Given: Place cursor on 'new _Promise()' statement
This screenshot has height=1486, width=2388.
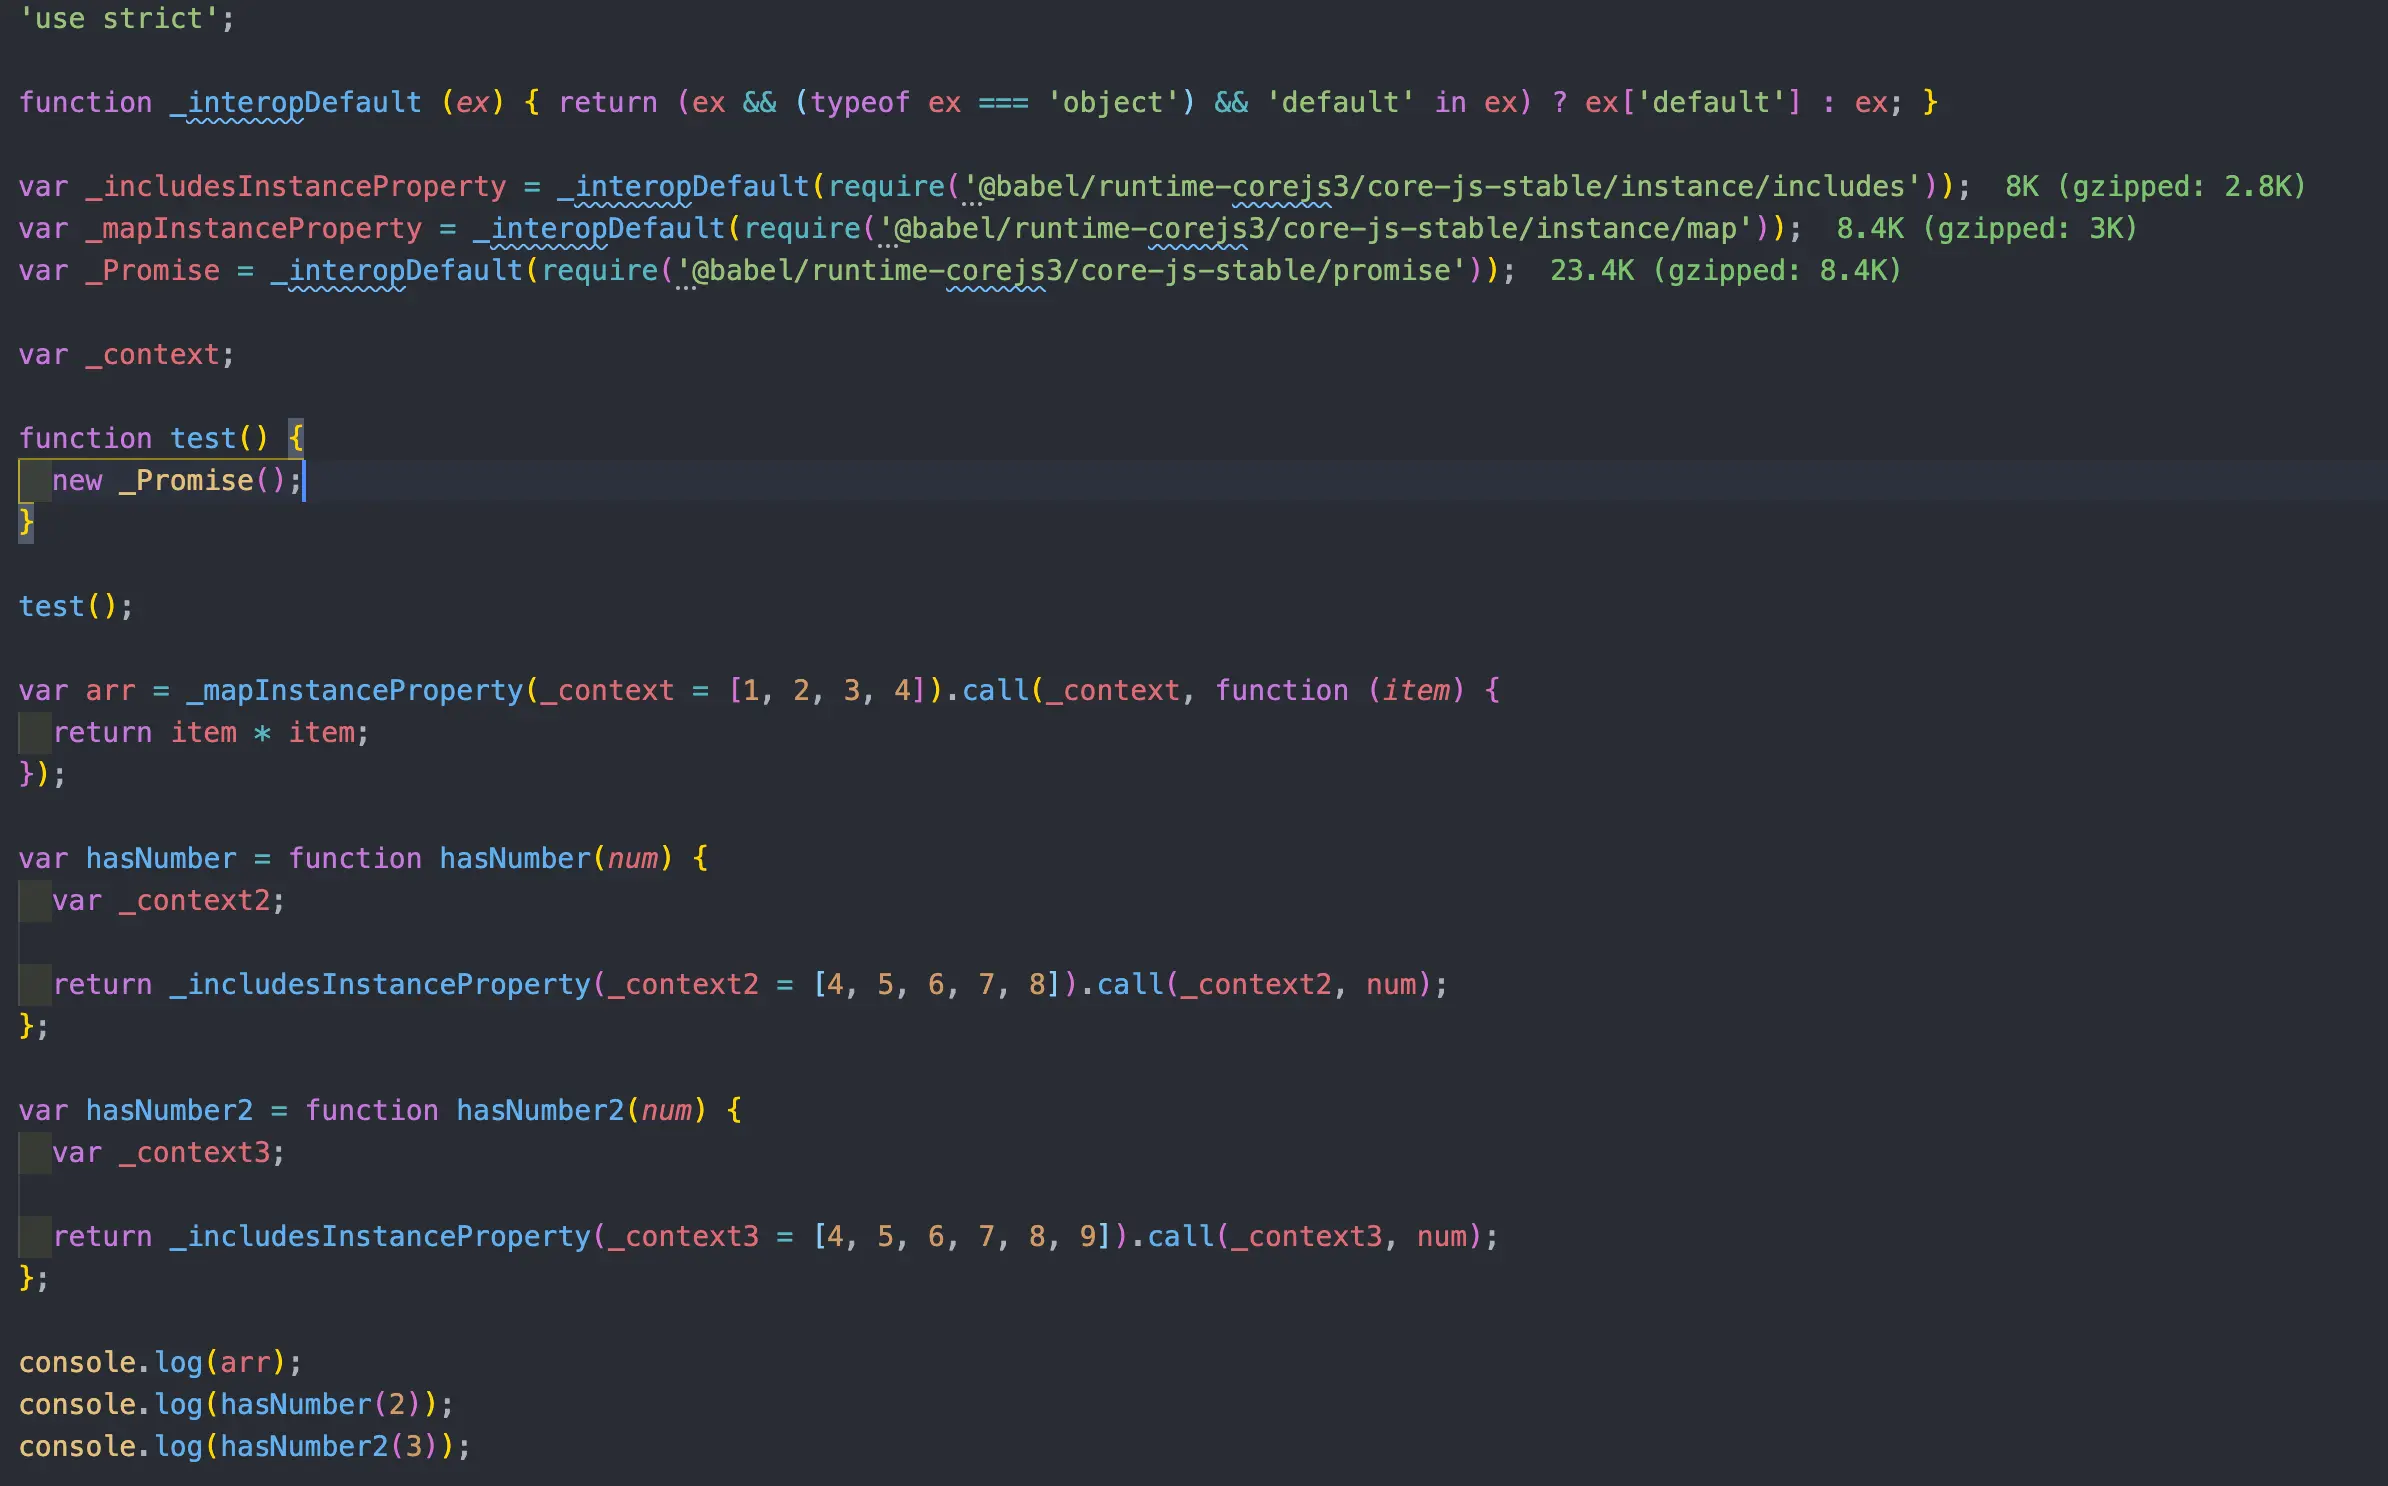Looking at the screenshot, I should coord(175,481).
